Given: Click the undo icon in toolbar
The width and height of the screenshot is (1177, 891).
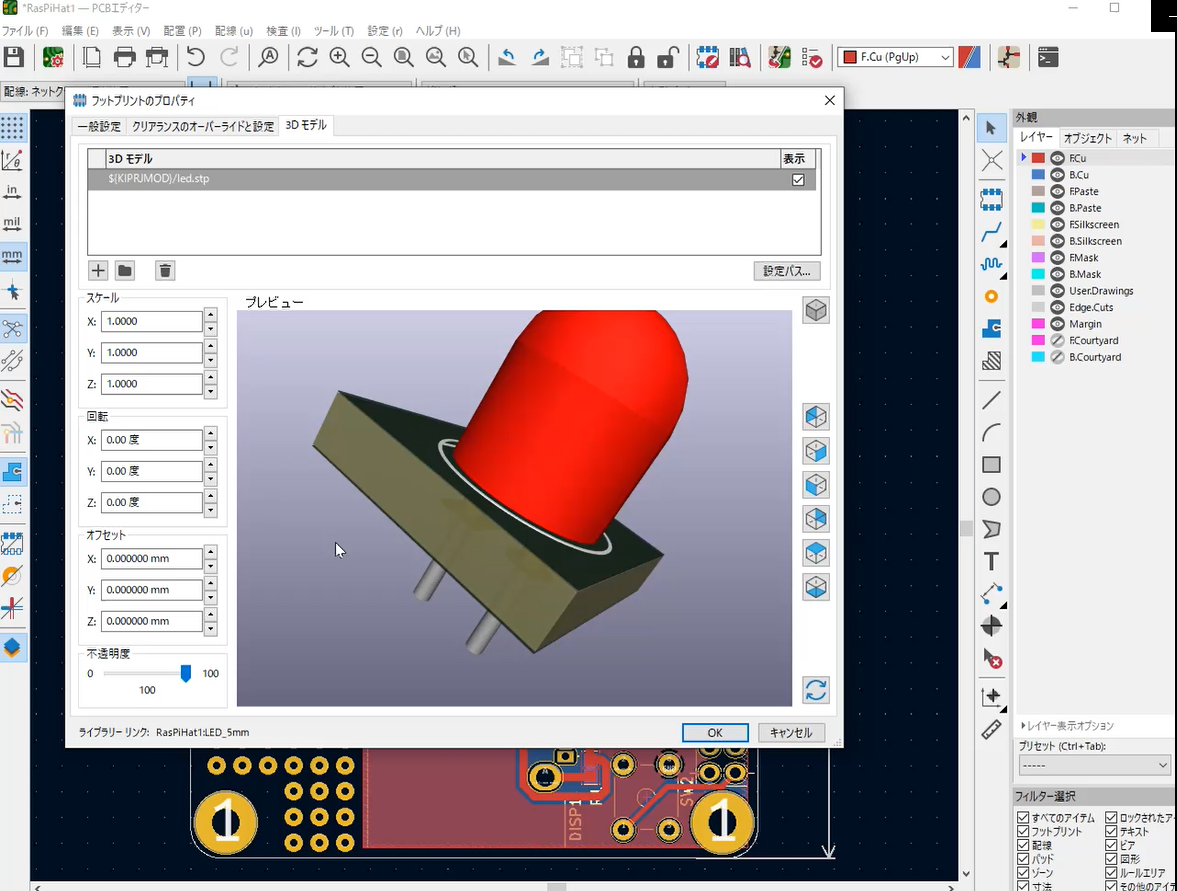Looking at the screenshot, I should 196,57.
